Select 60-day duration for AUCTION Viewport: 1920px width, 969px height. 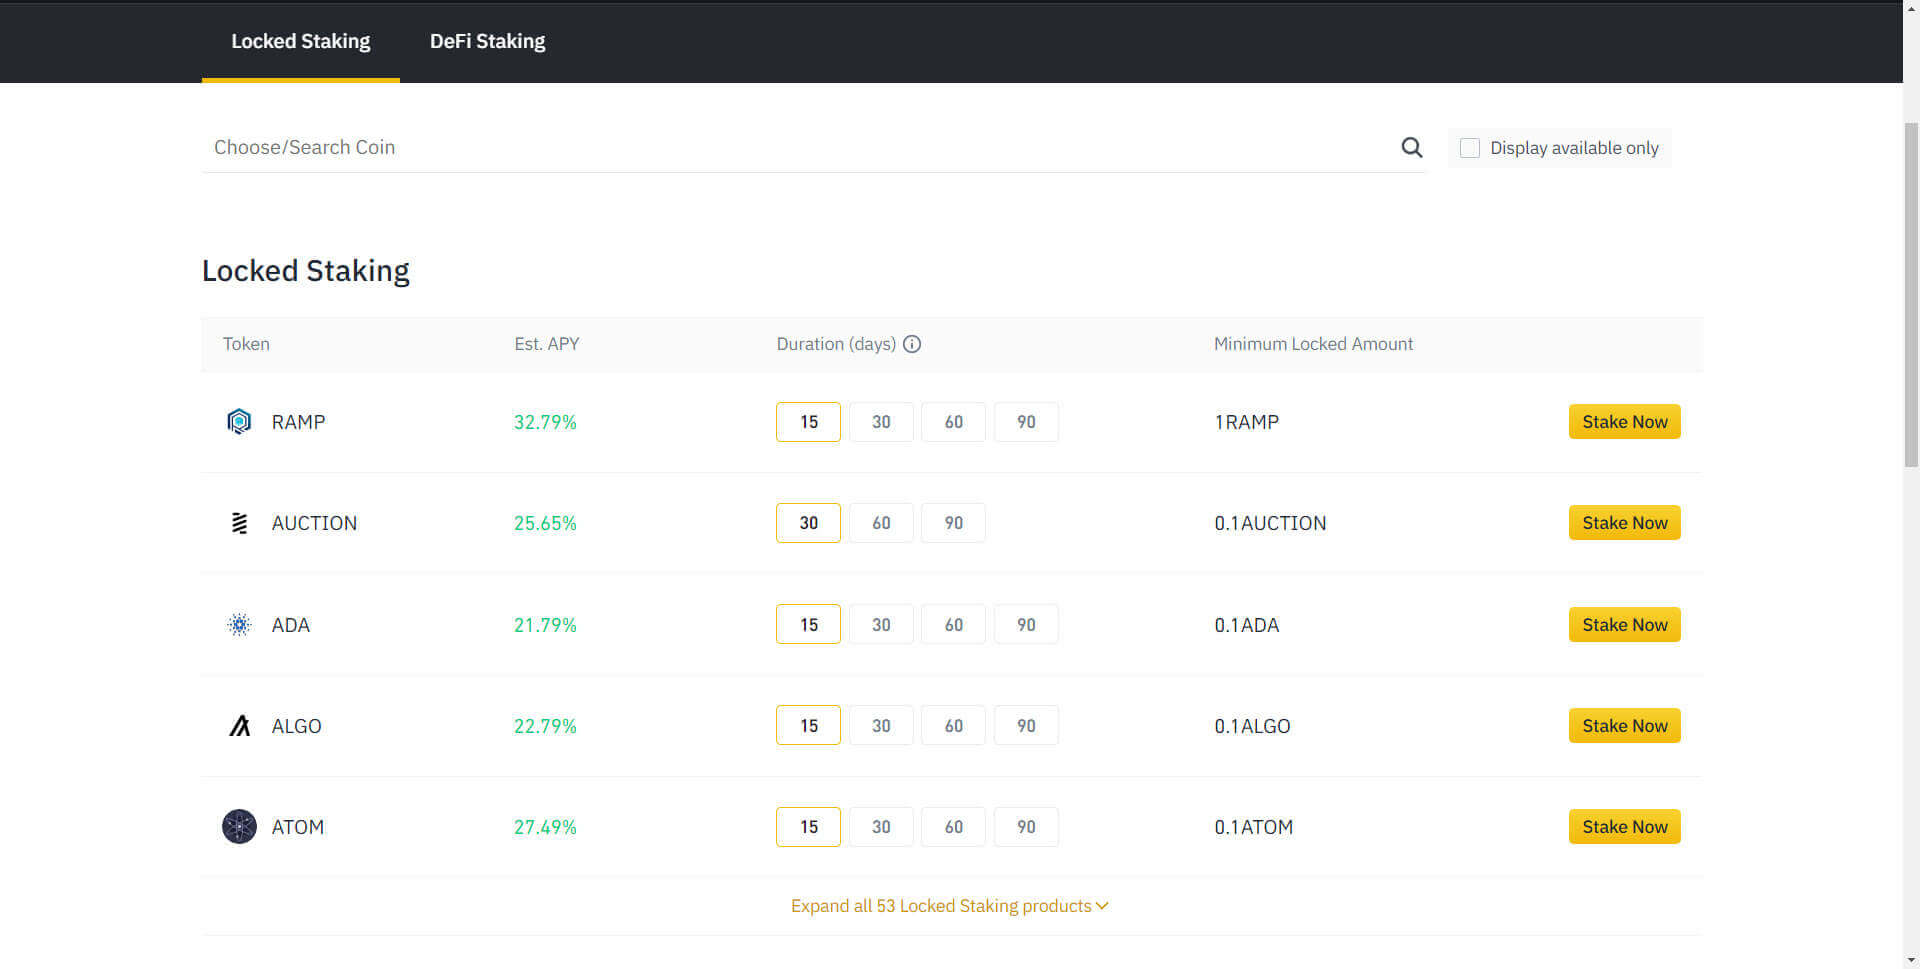tap(881, 523)
